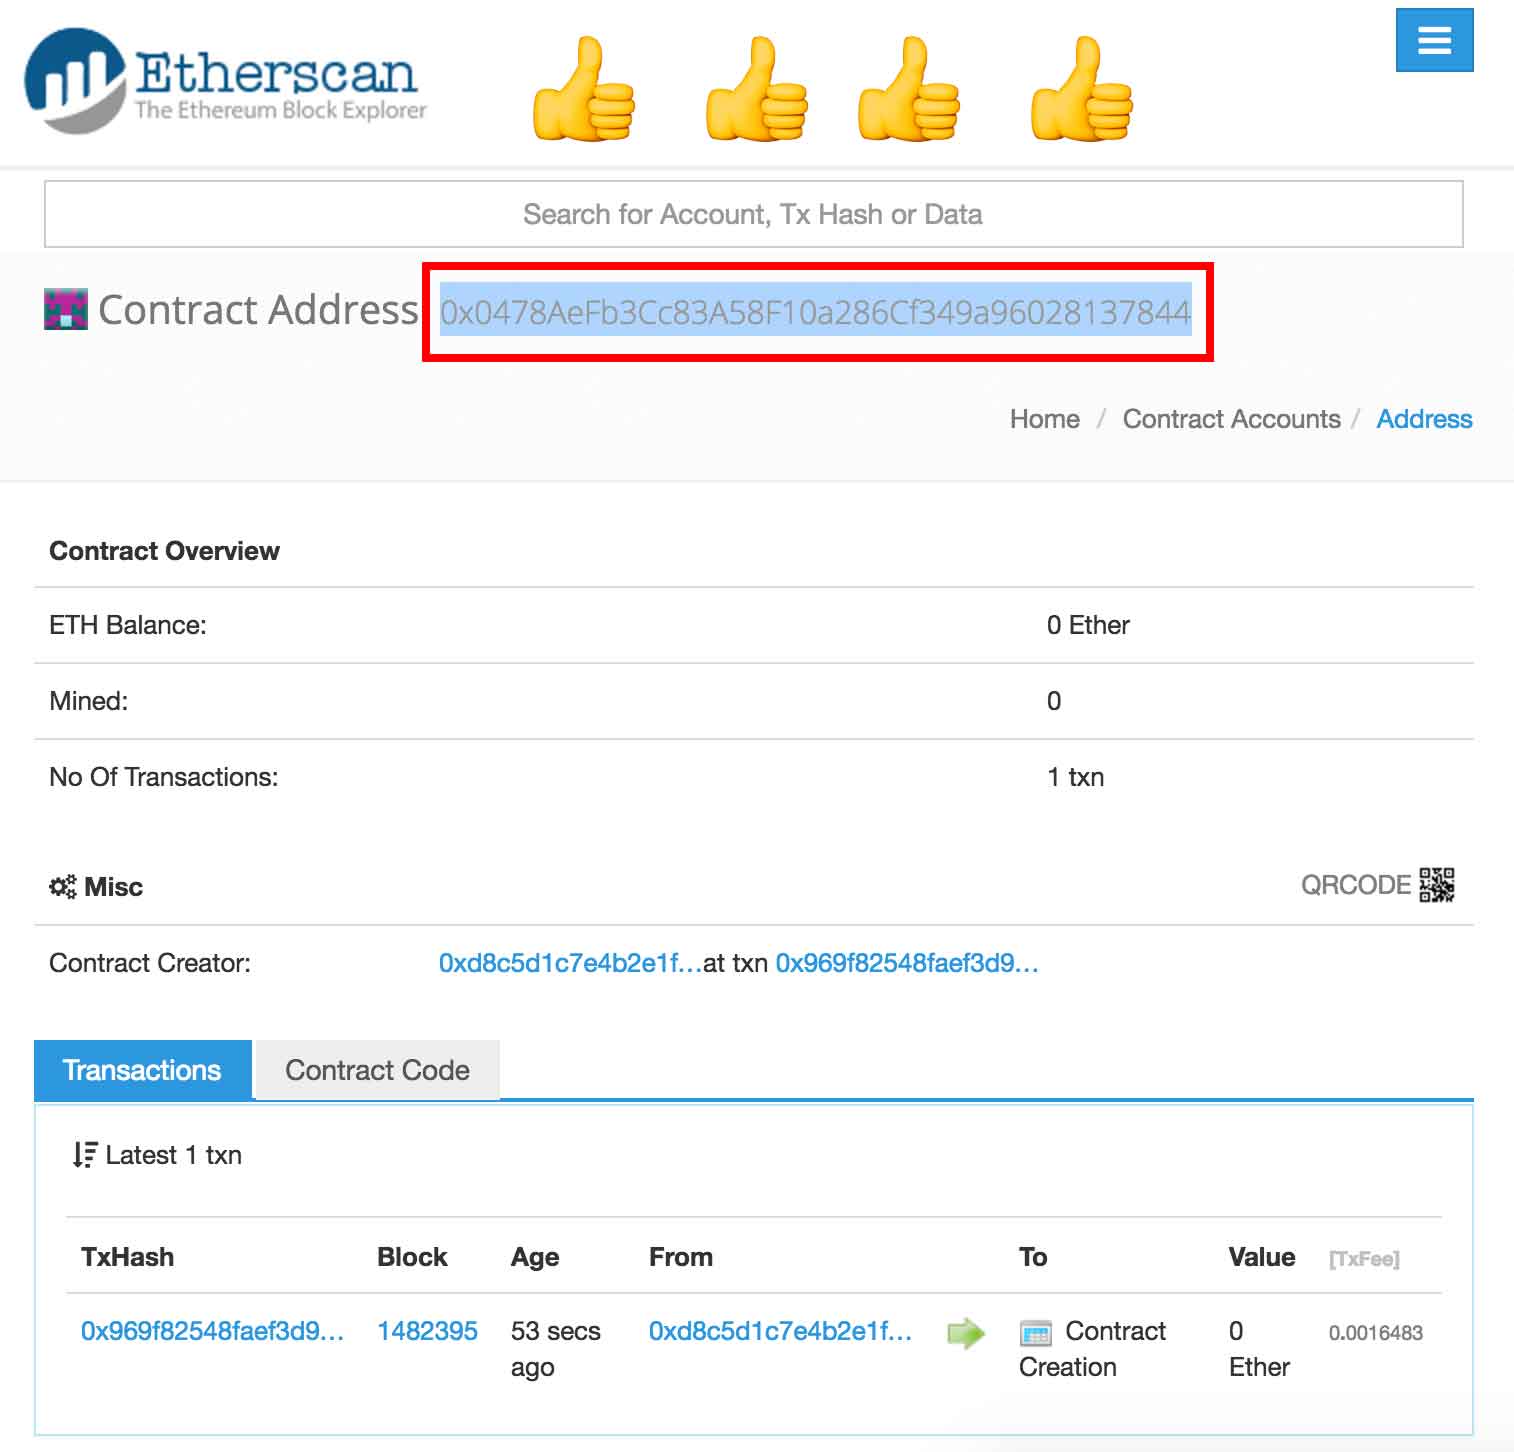Click the 'Contract Creation' text in the To column

click(1093, 1349)
